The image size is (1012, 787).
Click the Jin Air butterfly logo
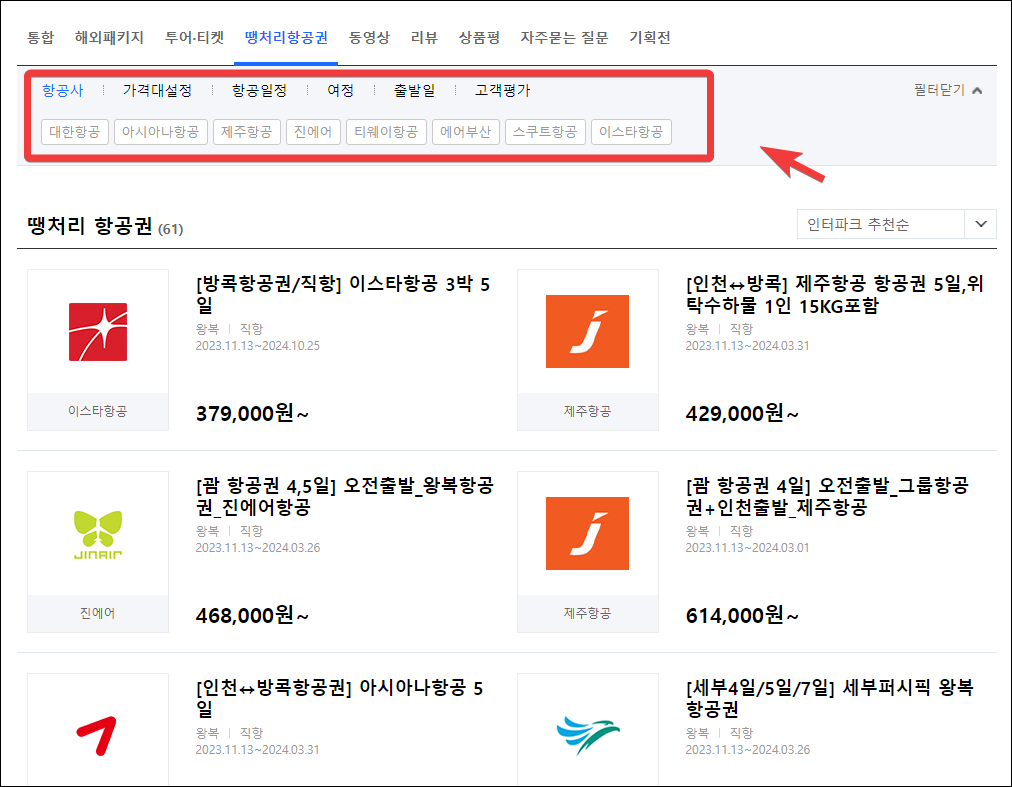click(98, 534)
